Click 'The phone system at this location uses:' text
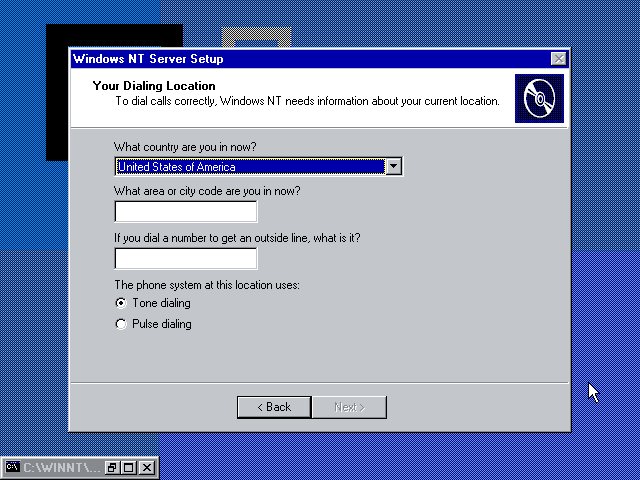Screen dimensions: 640x480 tap(207, 285)
